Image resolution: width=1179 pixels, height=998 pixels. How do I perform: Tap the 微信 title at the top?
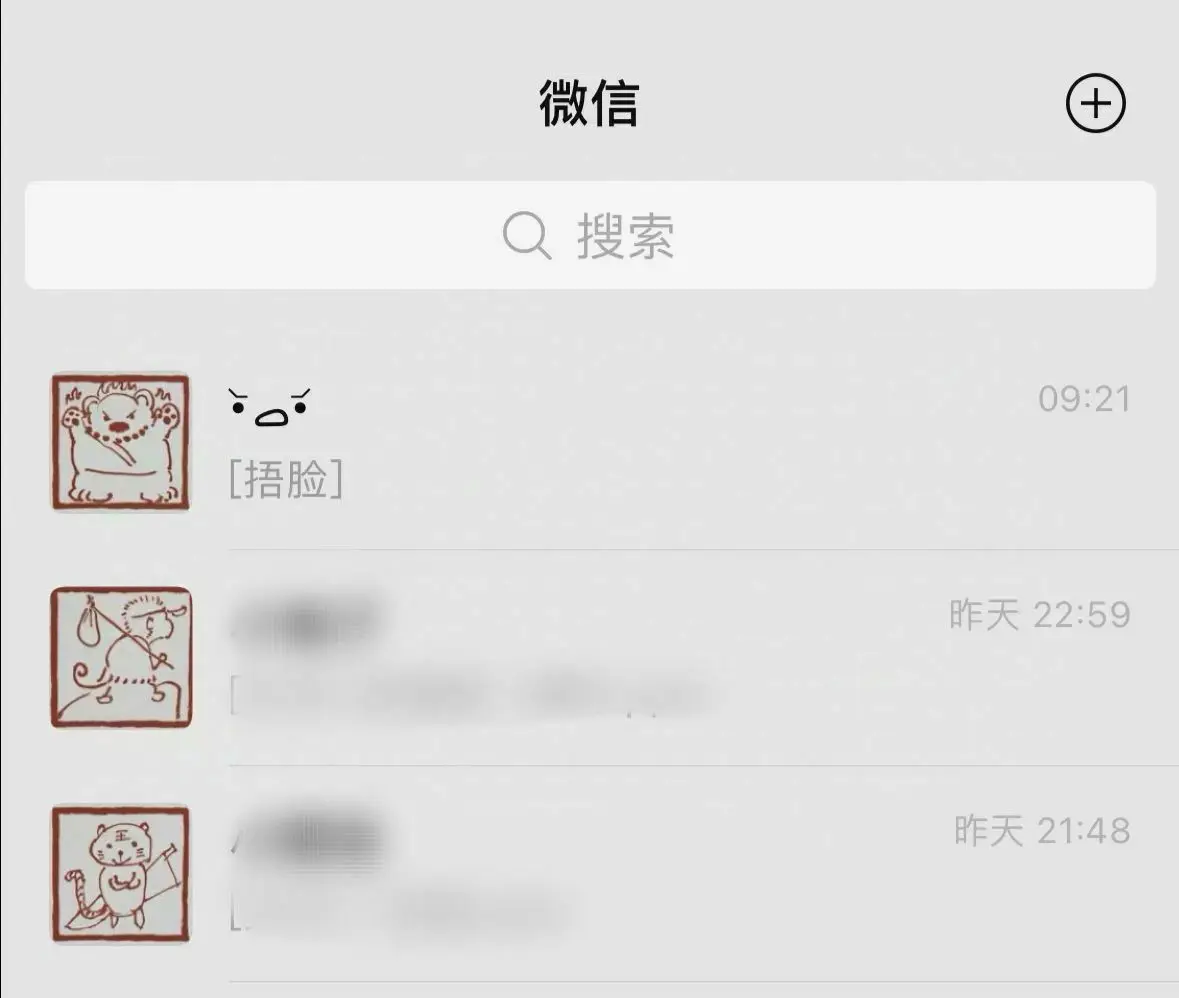(589, 103)
